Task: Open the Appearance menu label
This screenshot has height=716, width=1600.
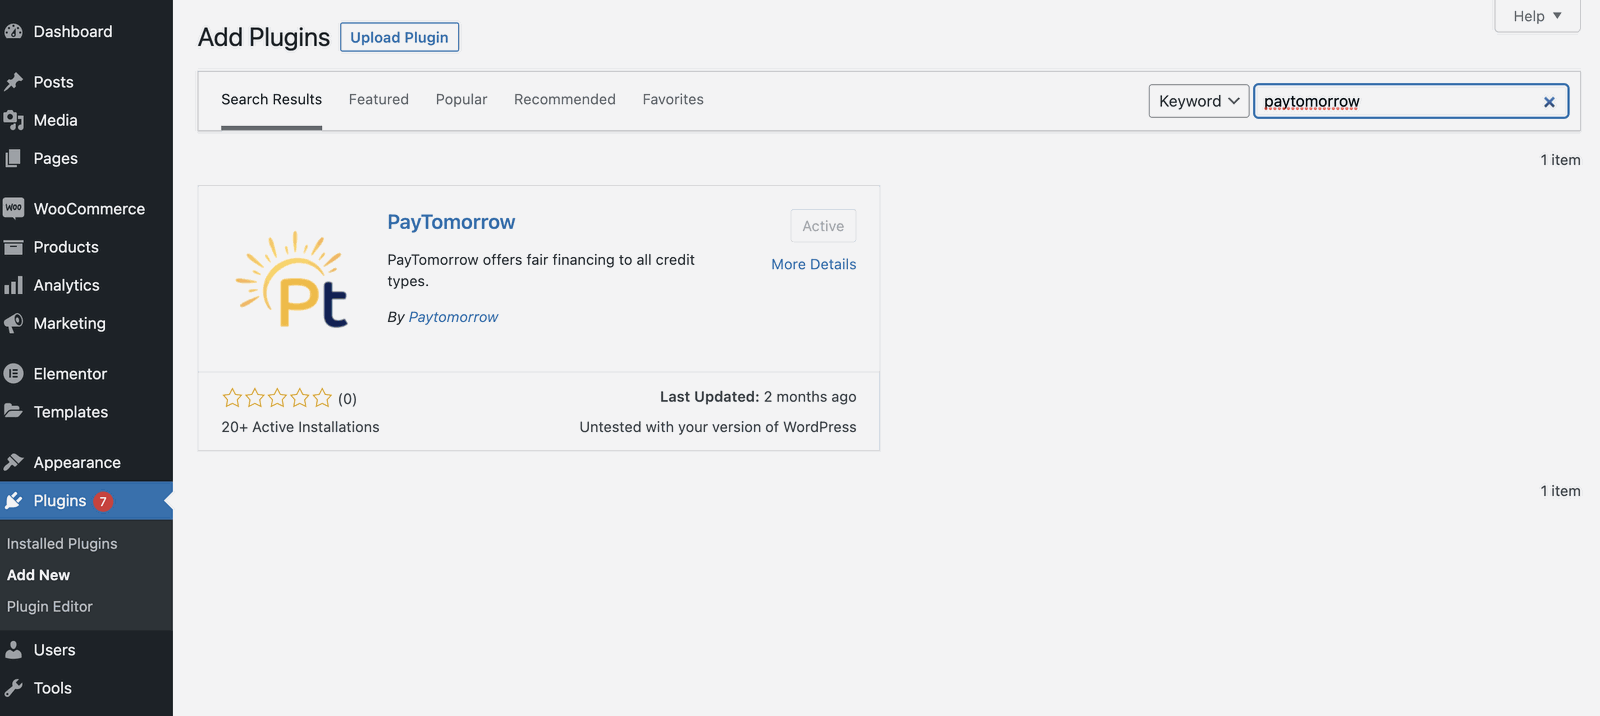Action: [x=77, y=463]
